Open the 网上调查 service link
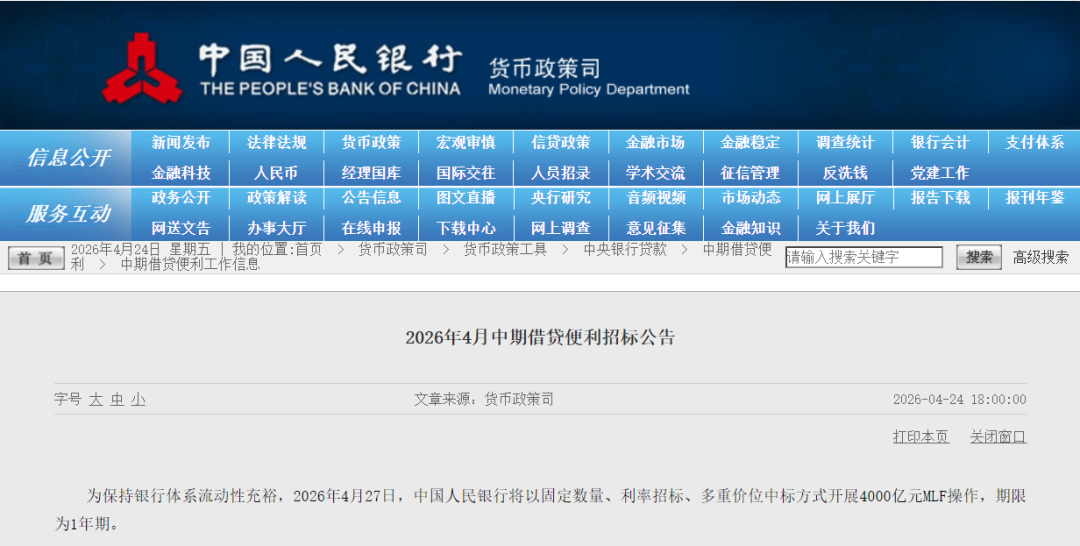Screen dimensions: 1080x546 pyautogui.click(x=561, y=228)
